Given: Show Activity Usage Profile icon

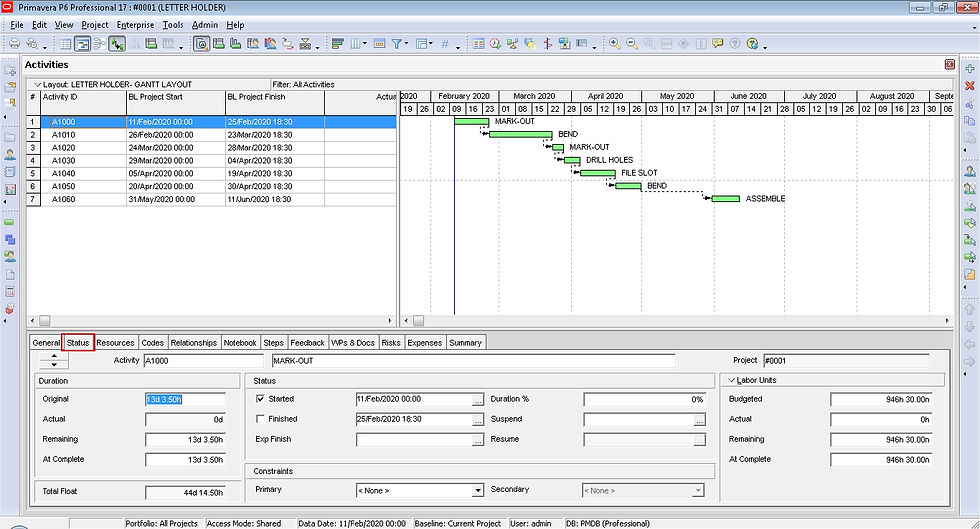Looking at the screenshot, I should (x=236, y=44).
